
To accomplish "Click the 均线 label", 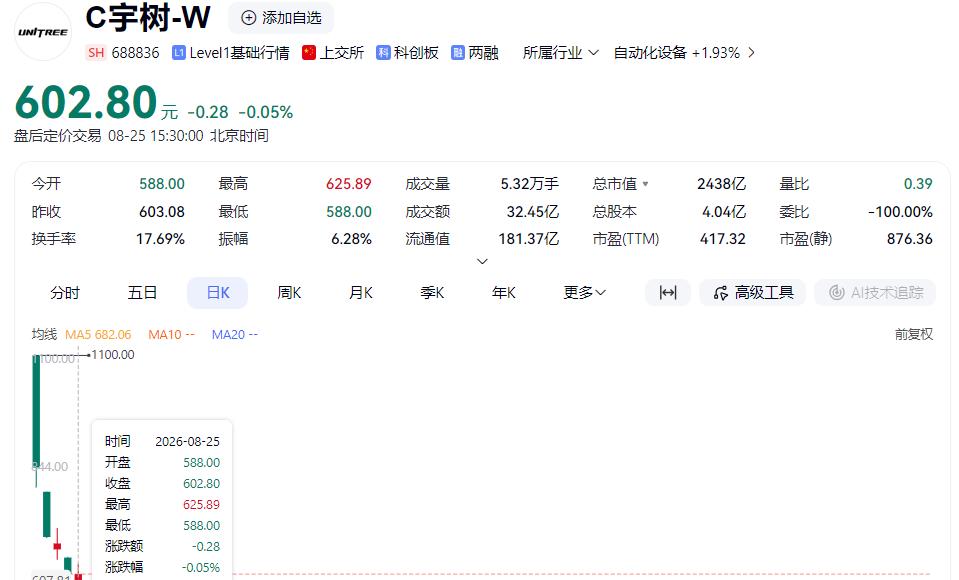I will click(44, 334).
